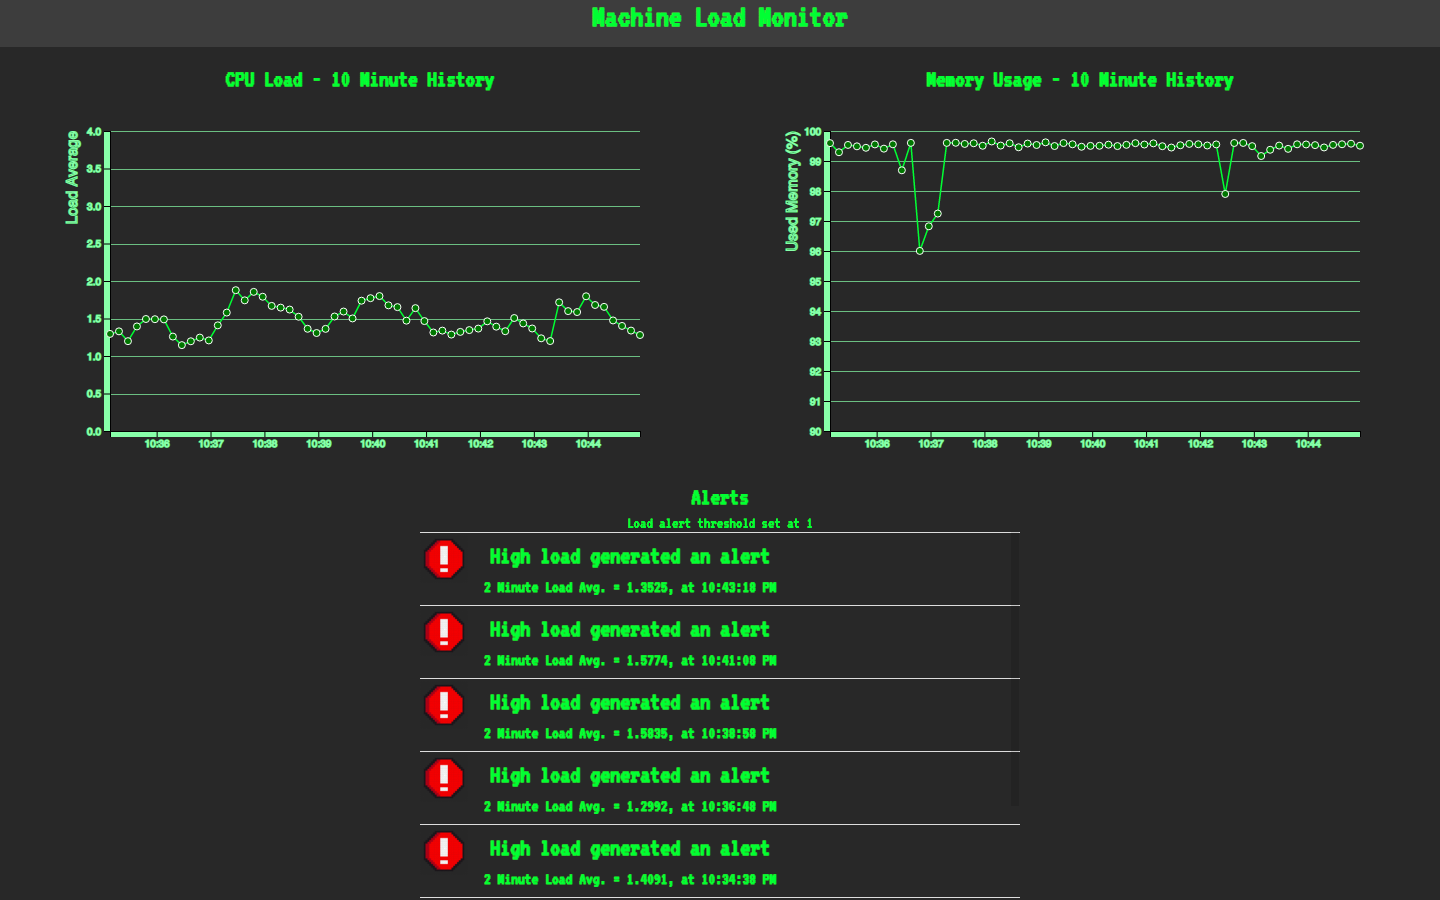Select the Machine Load Monitor page title
The image size is (1440, 900).
click(719, 18)
